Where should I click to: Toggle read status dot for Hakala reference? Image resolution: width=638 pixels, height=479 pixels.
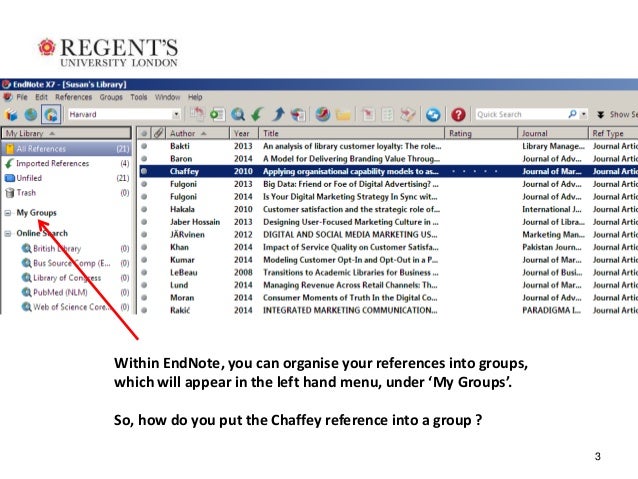pyautogui.click(x=144, y=209)
